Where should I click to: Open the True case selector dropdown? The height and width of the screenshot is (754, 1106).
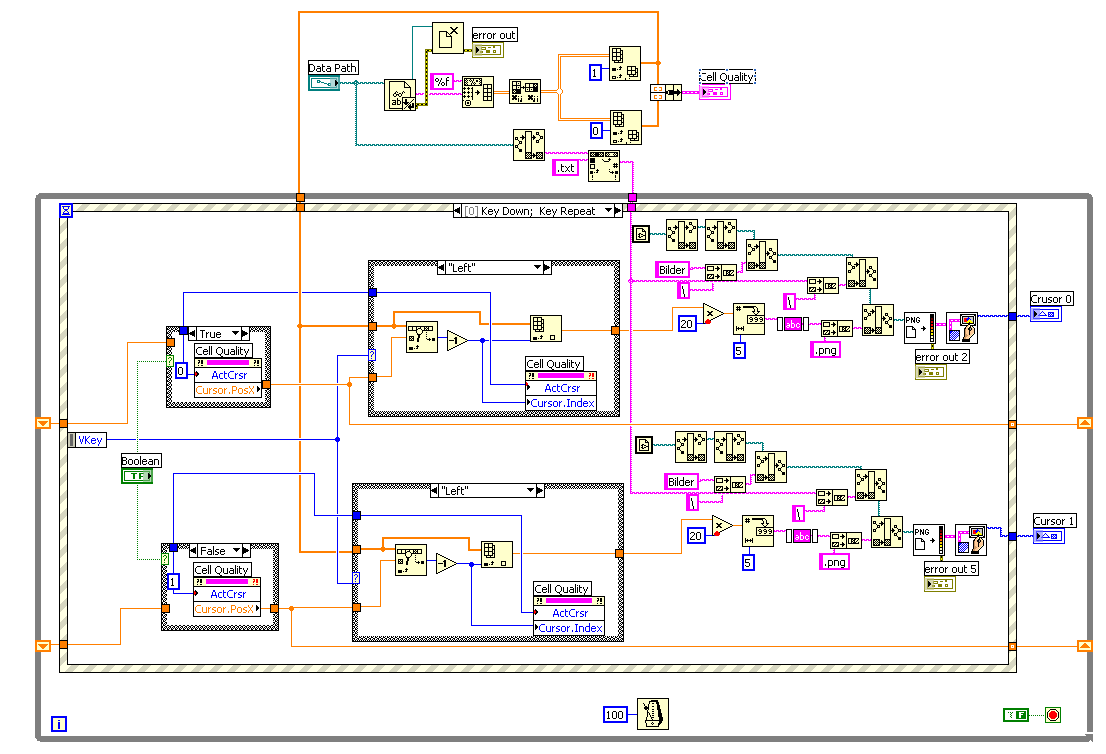click(236, 334)
